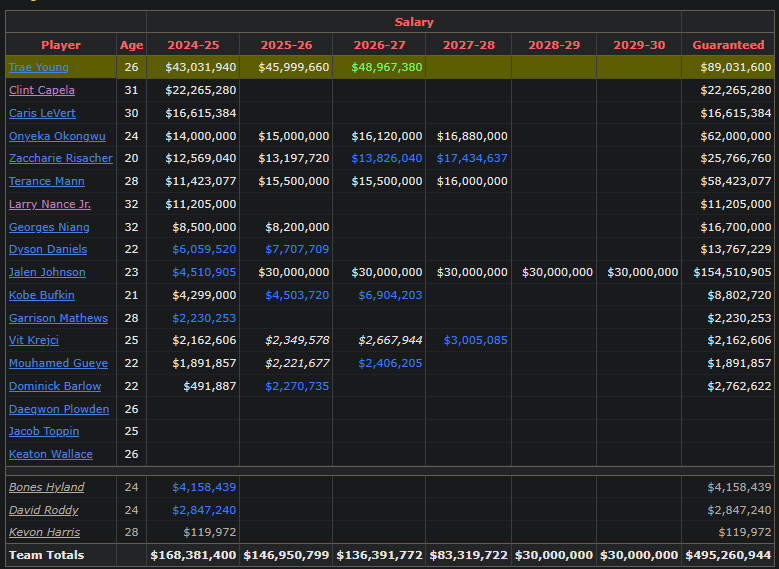Click the Player column header

61,45
